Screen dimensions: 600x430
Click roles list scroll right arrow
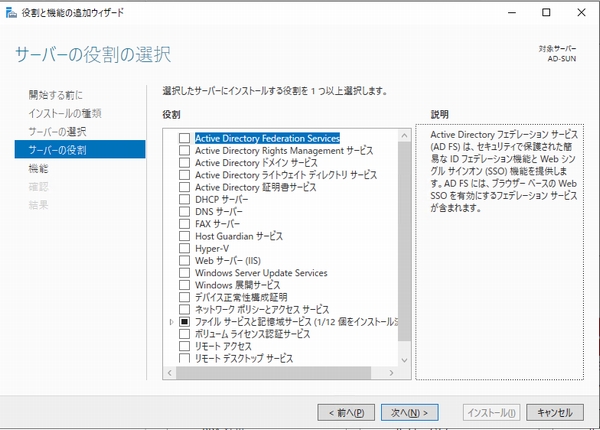coord(391,373)
